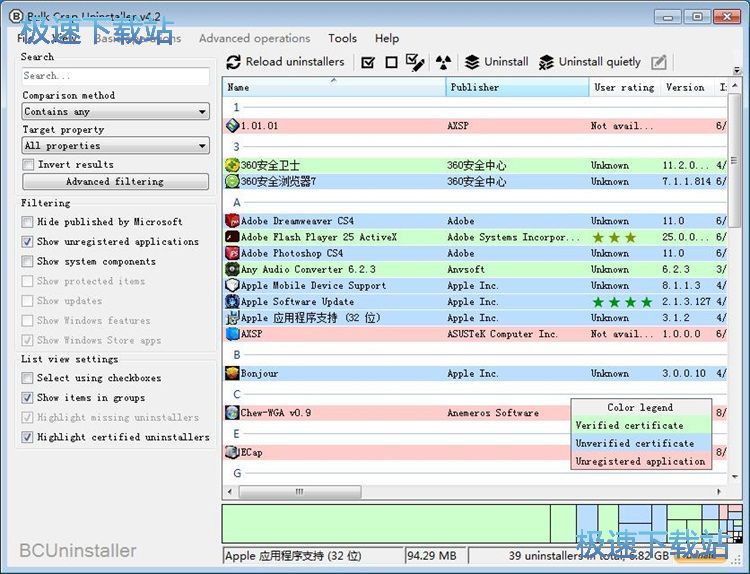Uncheck Highlight certified uninstallers option
The width and height of the screenshot is (750, 574).
point(28,438)
